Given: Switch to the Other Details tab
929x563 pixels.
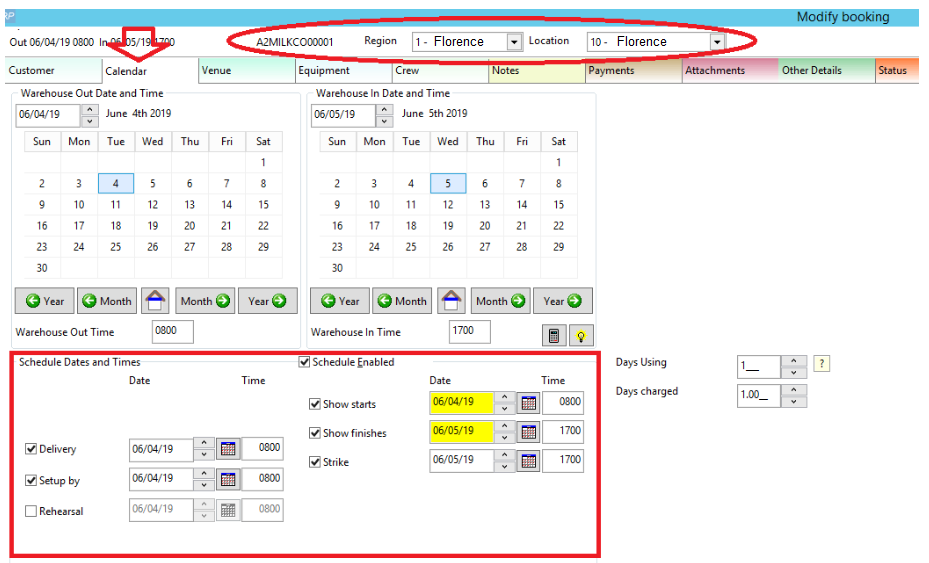Looking at the screenshot, I should [x=827, y=71].
